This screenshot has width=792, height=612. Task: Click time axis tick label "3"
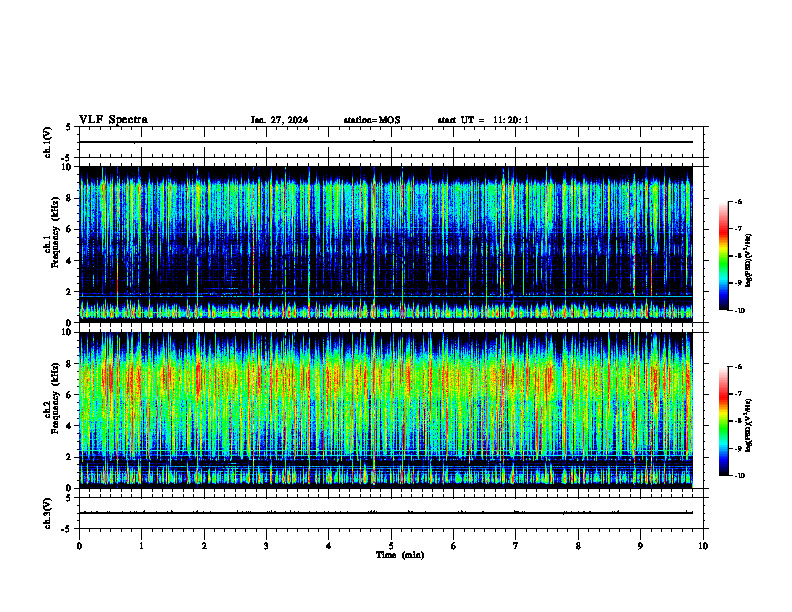266,546
